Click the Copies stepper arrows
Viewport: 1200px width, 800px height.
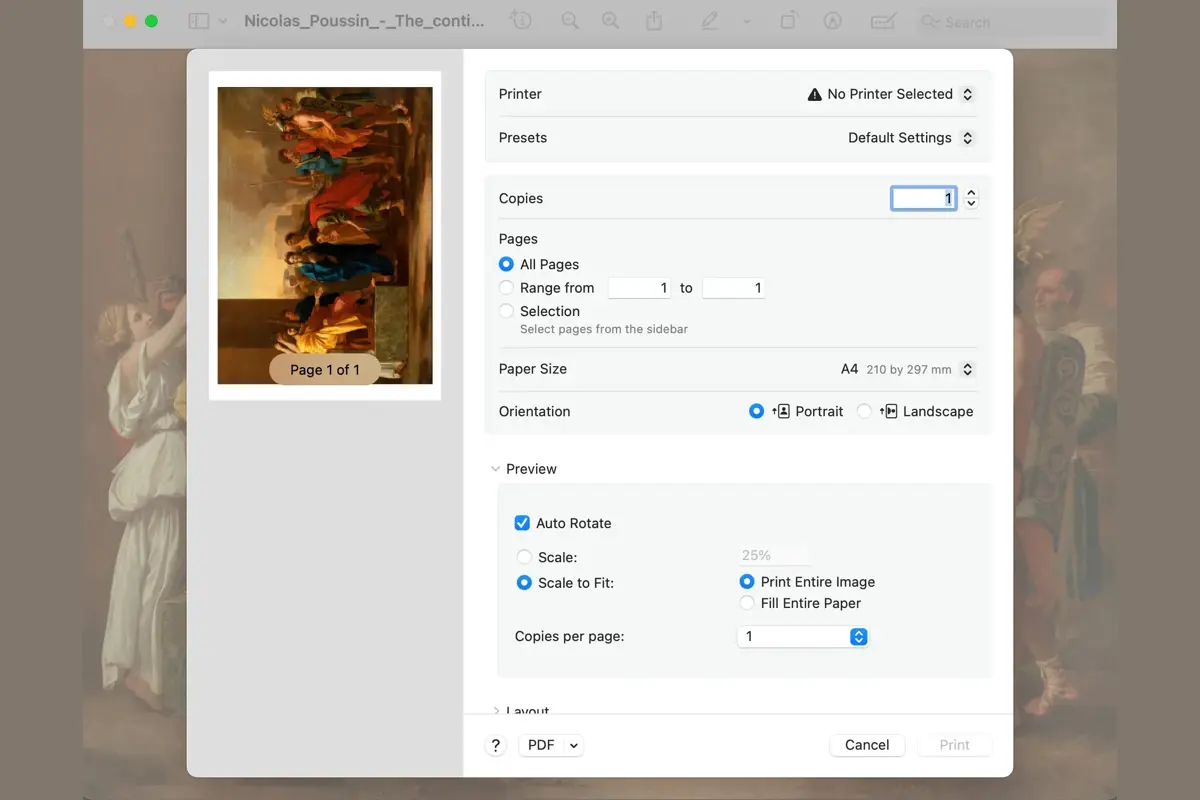point(970,198)
